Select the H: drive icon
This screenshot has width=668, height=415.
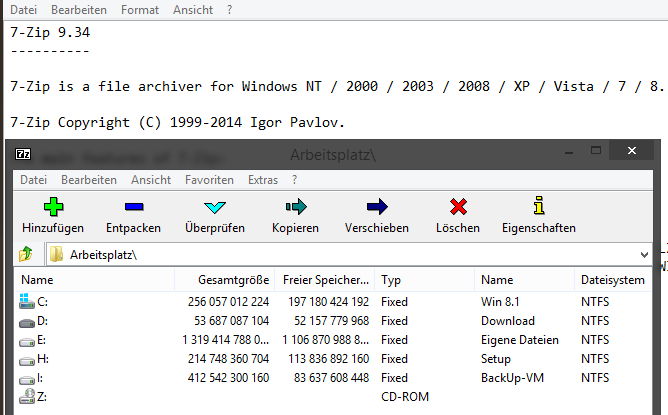click(x=27, y=360)
